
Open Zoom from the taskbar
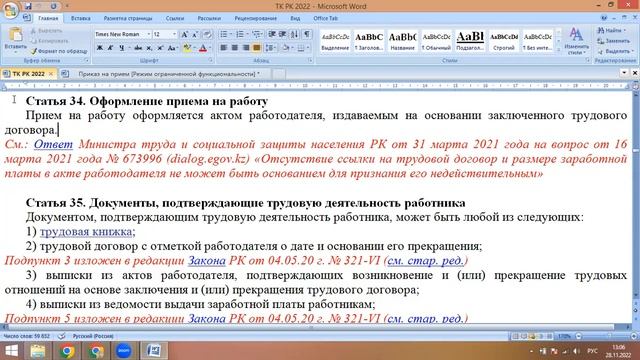click(x=124, y=351)
